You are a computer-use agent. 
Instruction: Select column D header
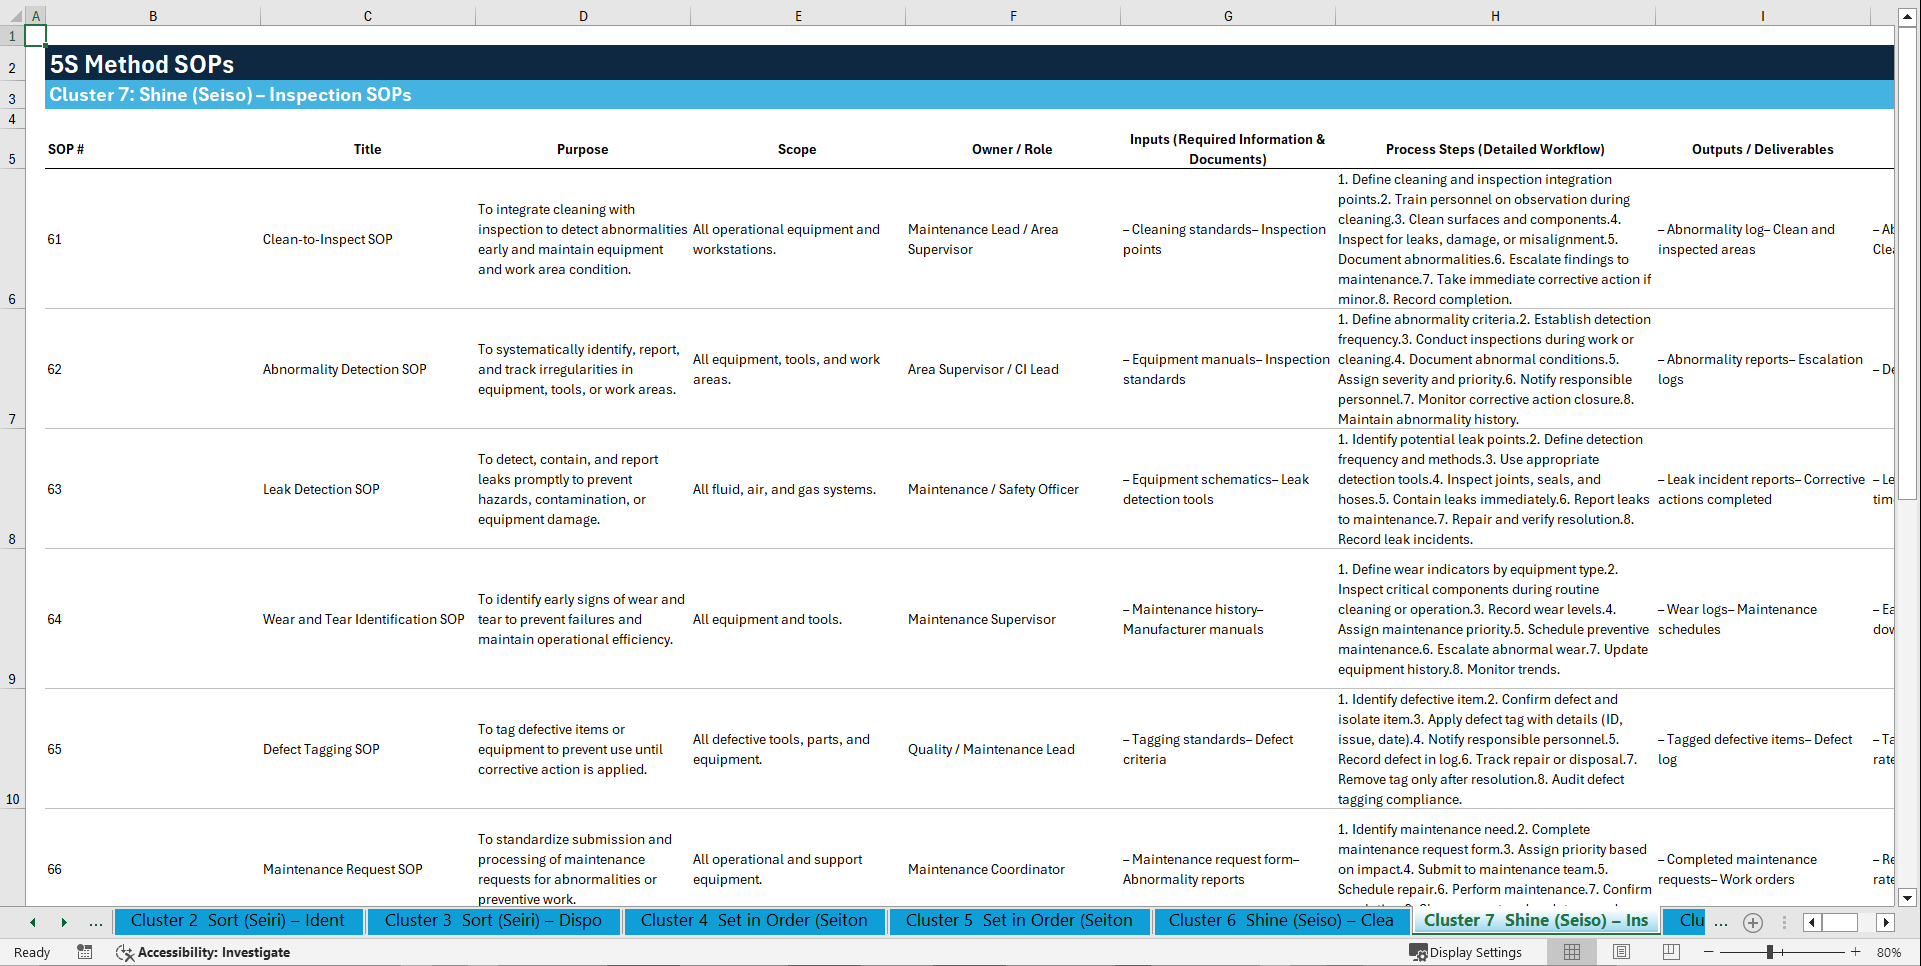point(583,16)
